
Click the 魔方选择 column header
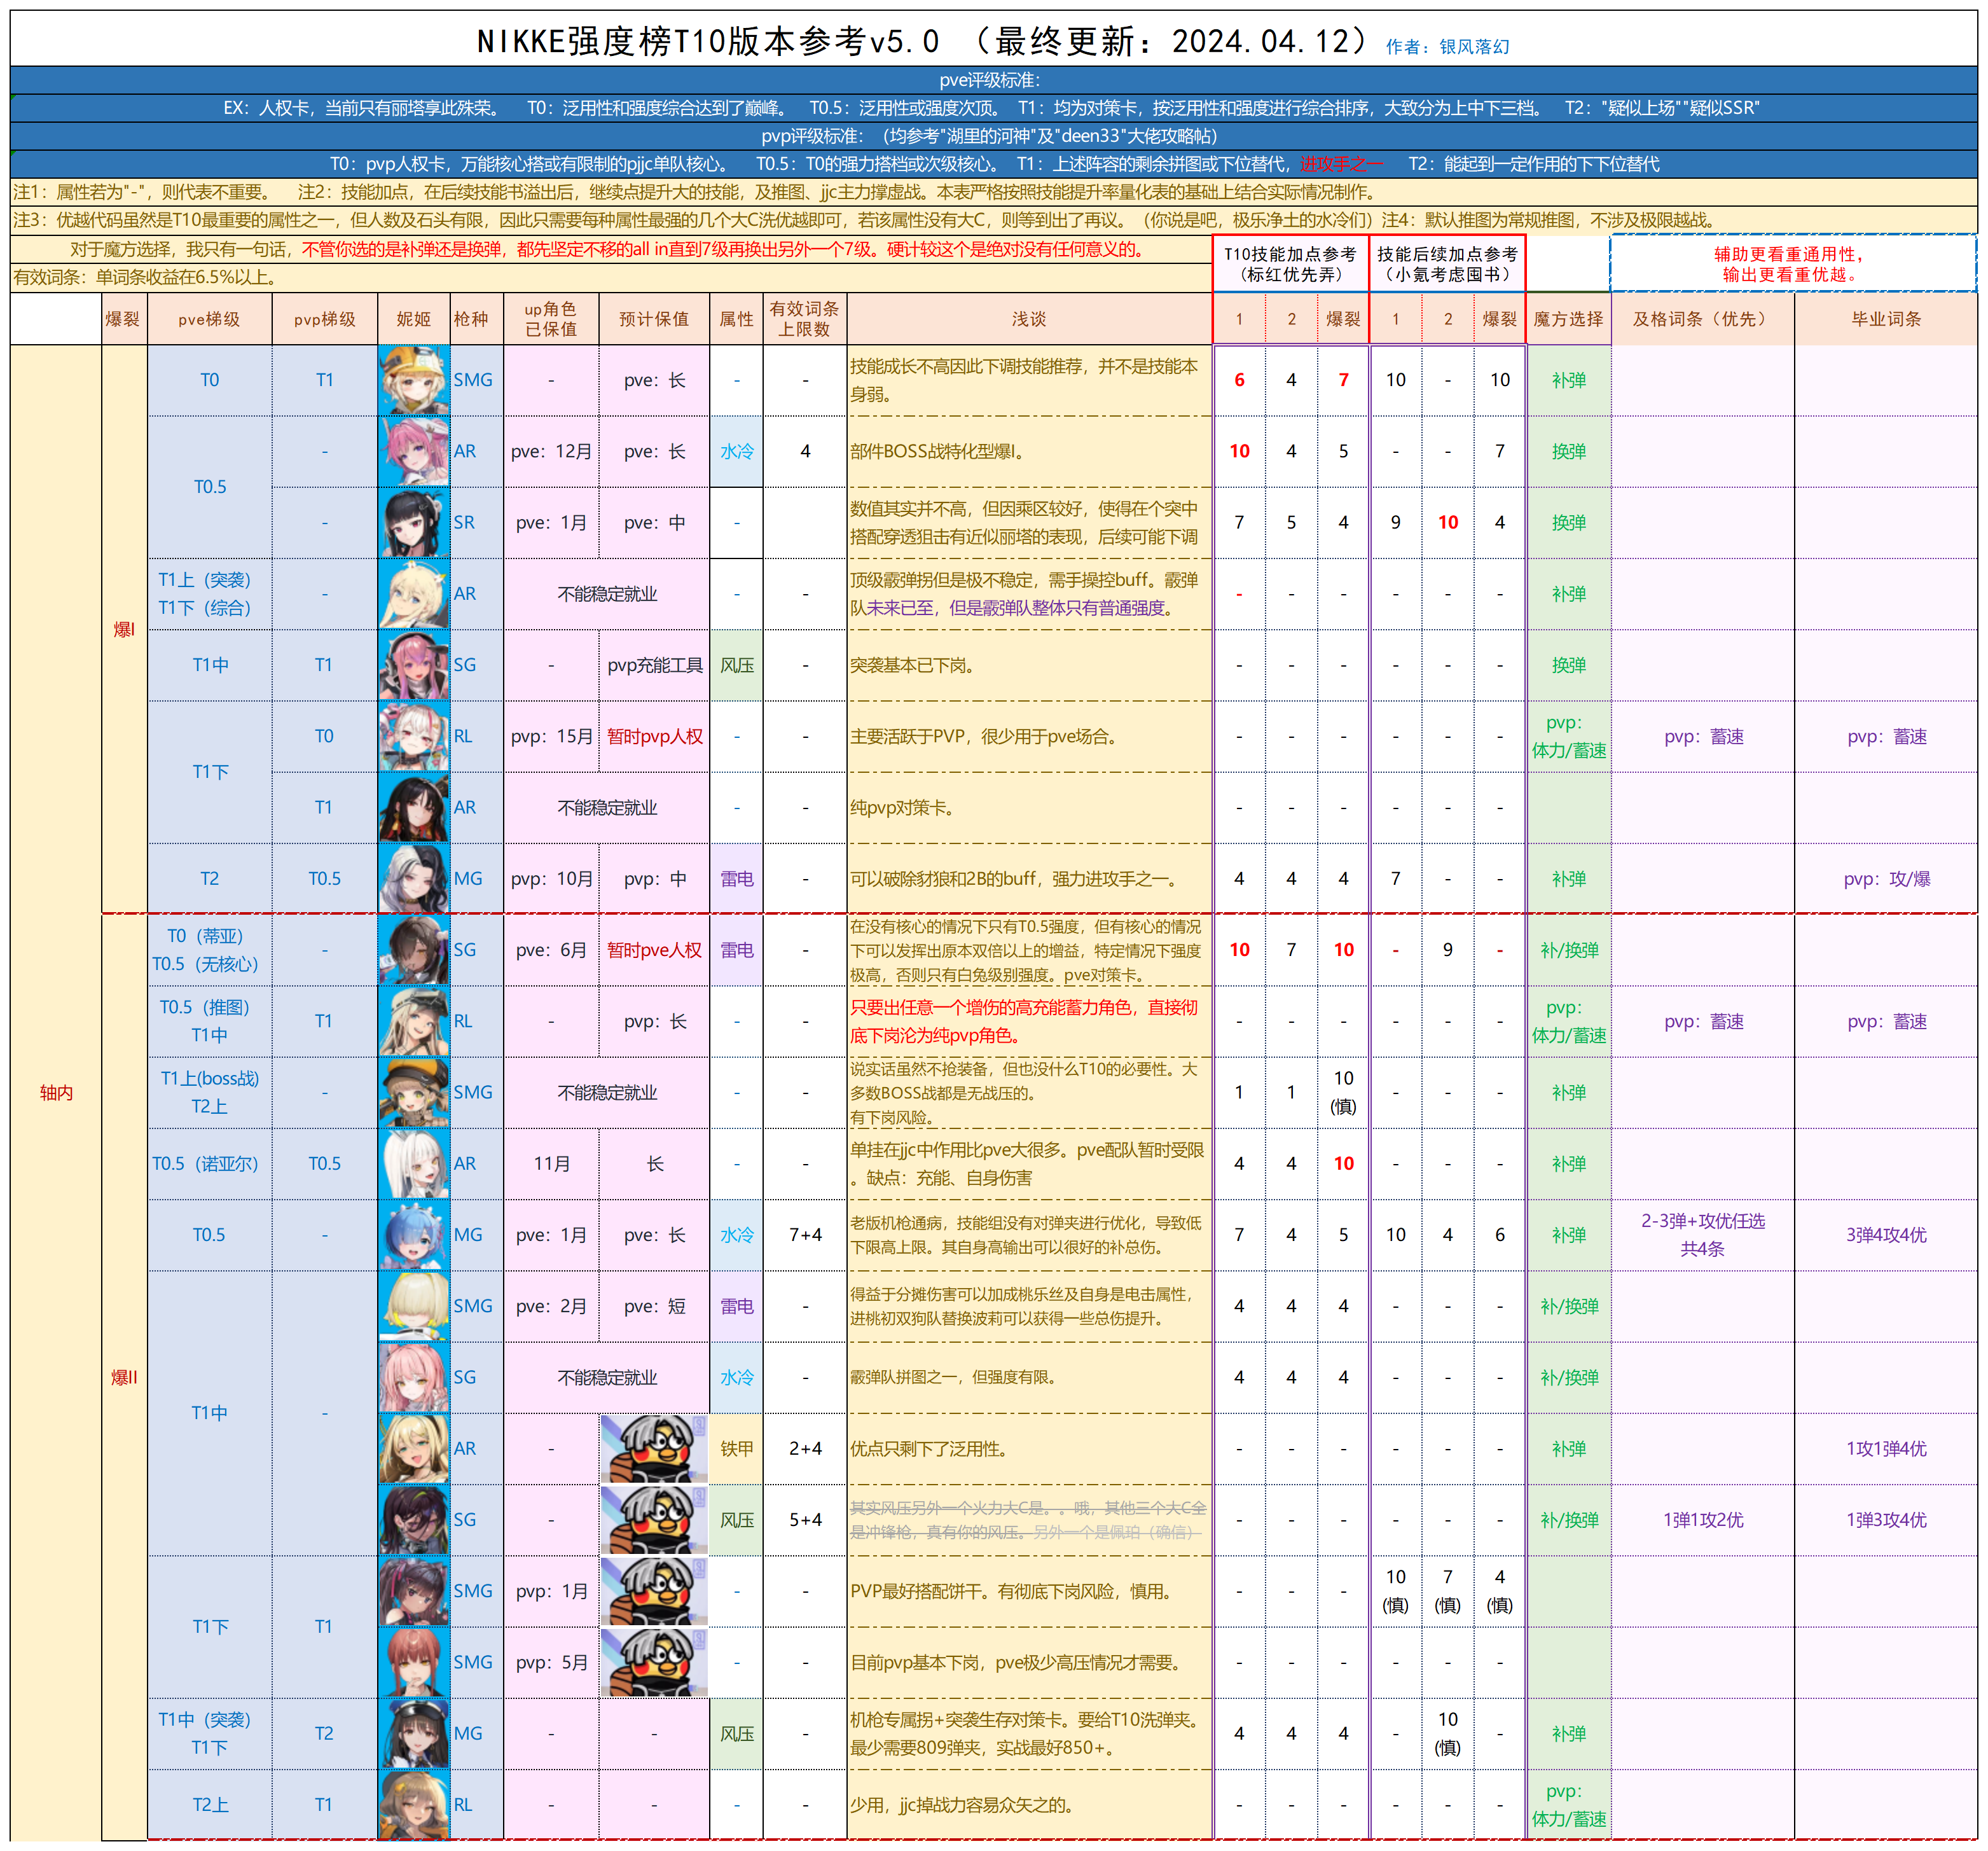[x=1568, y=320]
